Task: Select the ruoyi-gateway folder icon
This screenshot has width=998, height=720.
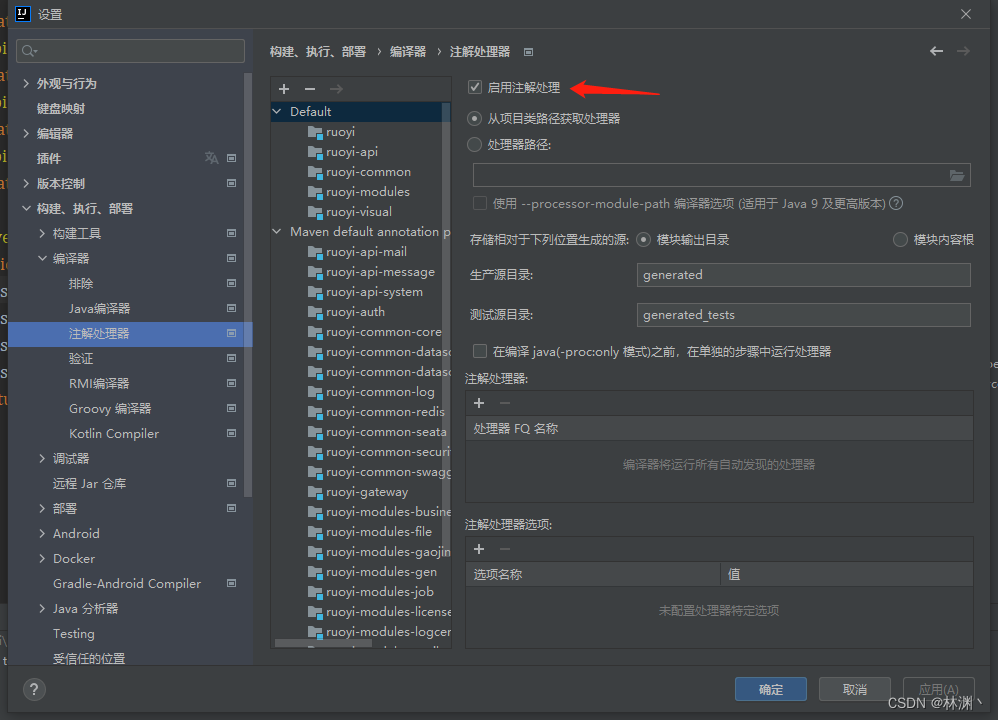Action: pos(315,492)
